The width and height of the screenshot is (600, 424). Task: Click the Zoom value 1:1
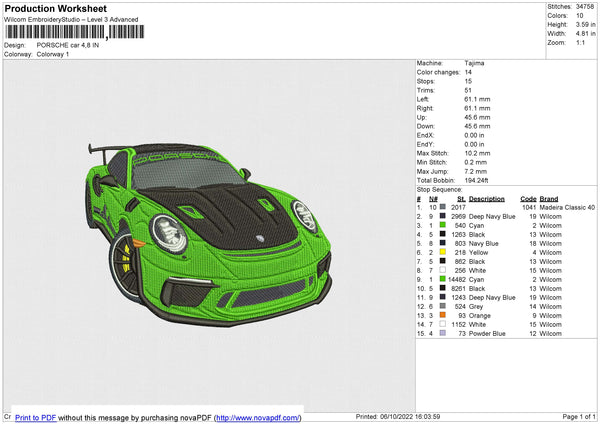pos(580,42)
